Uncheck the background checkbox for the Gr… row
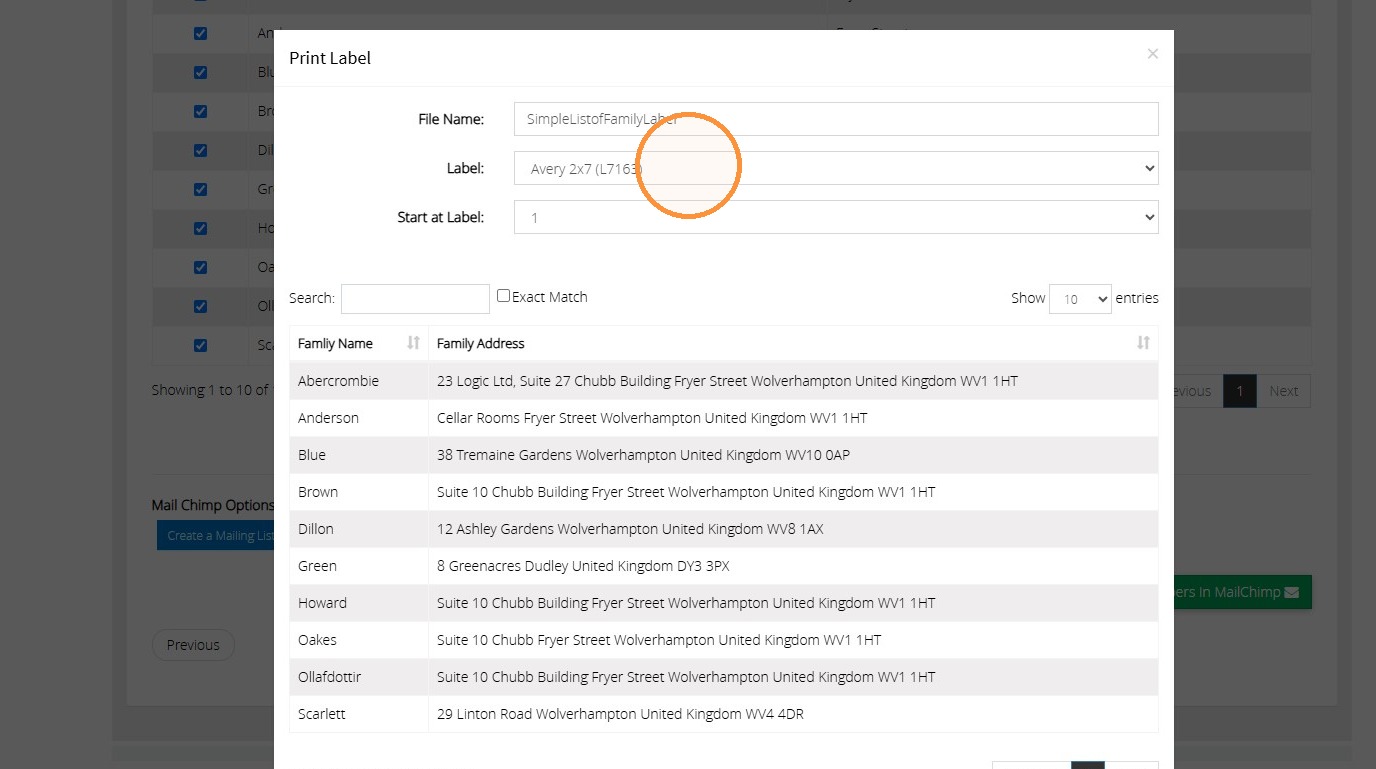1376x769 pixels. point(200,189)
